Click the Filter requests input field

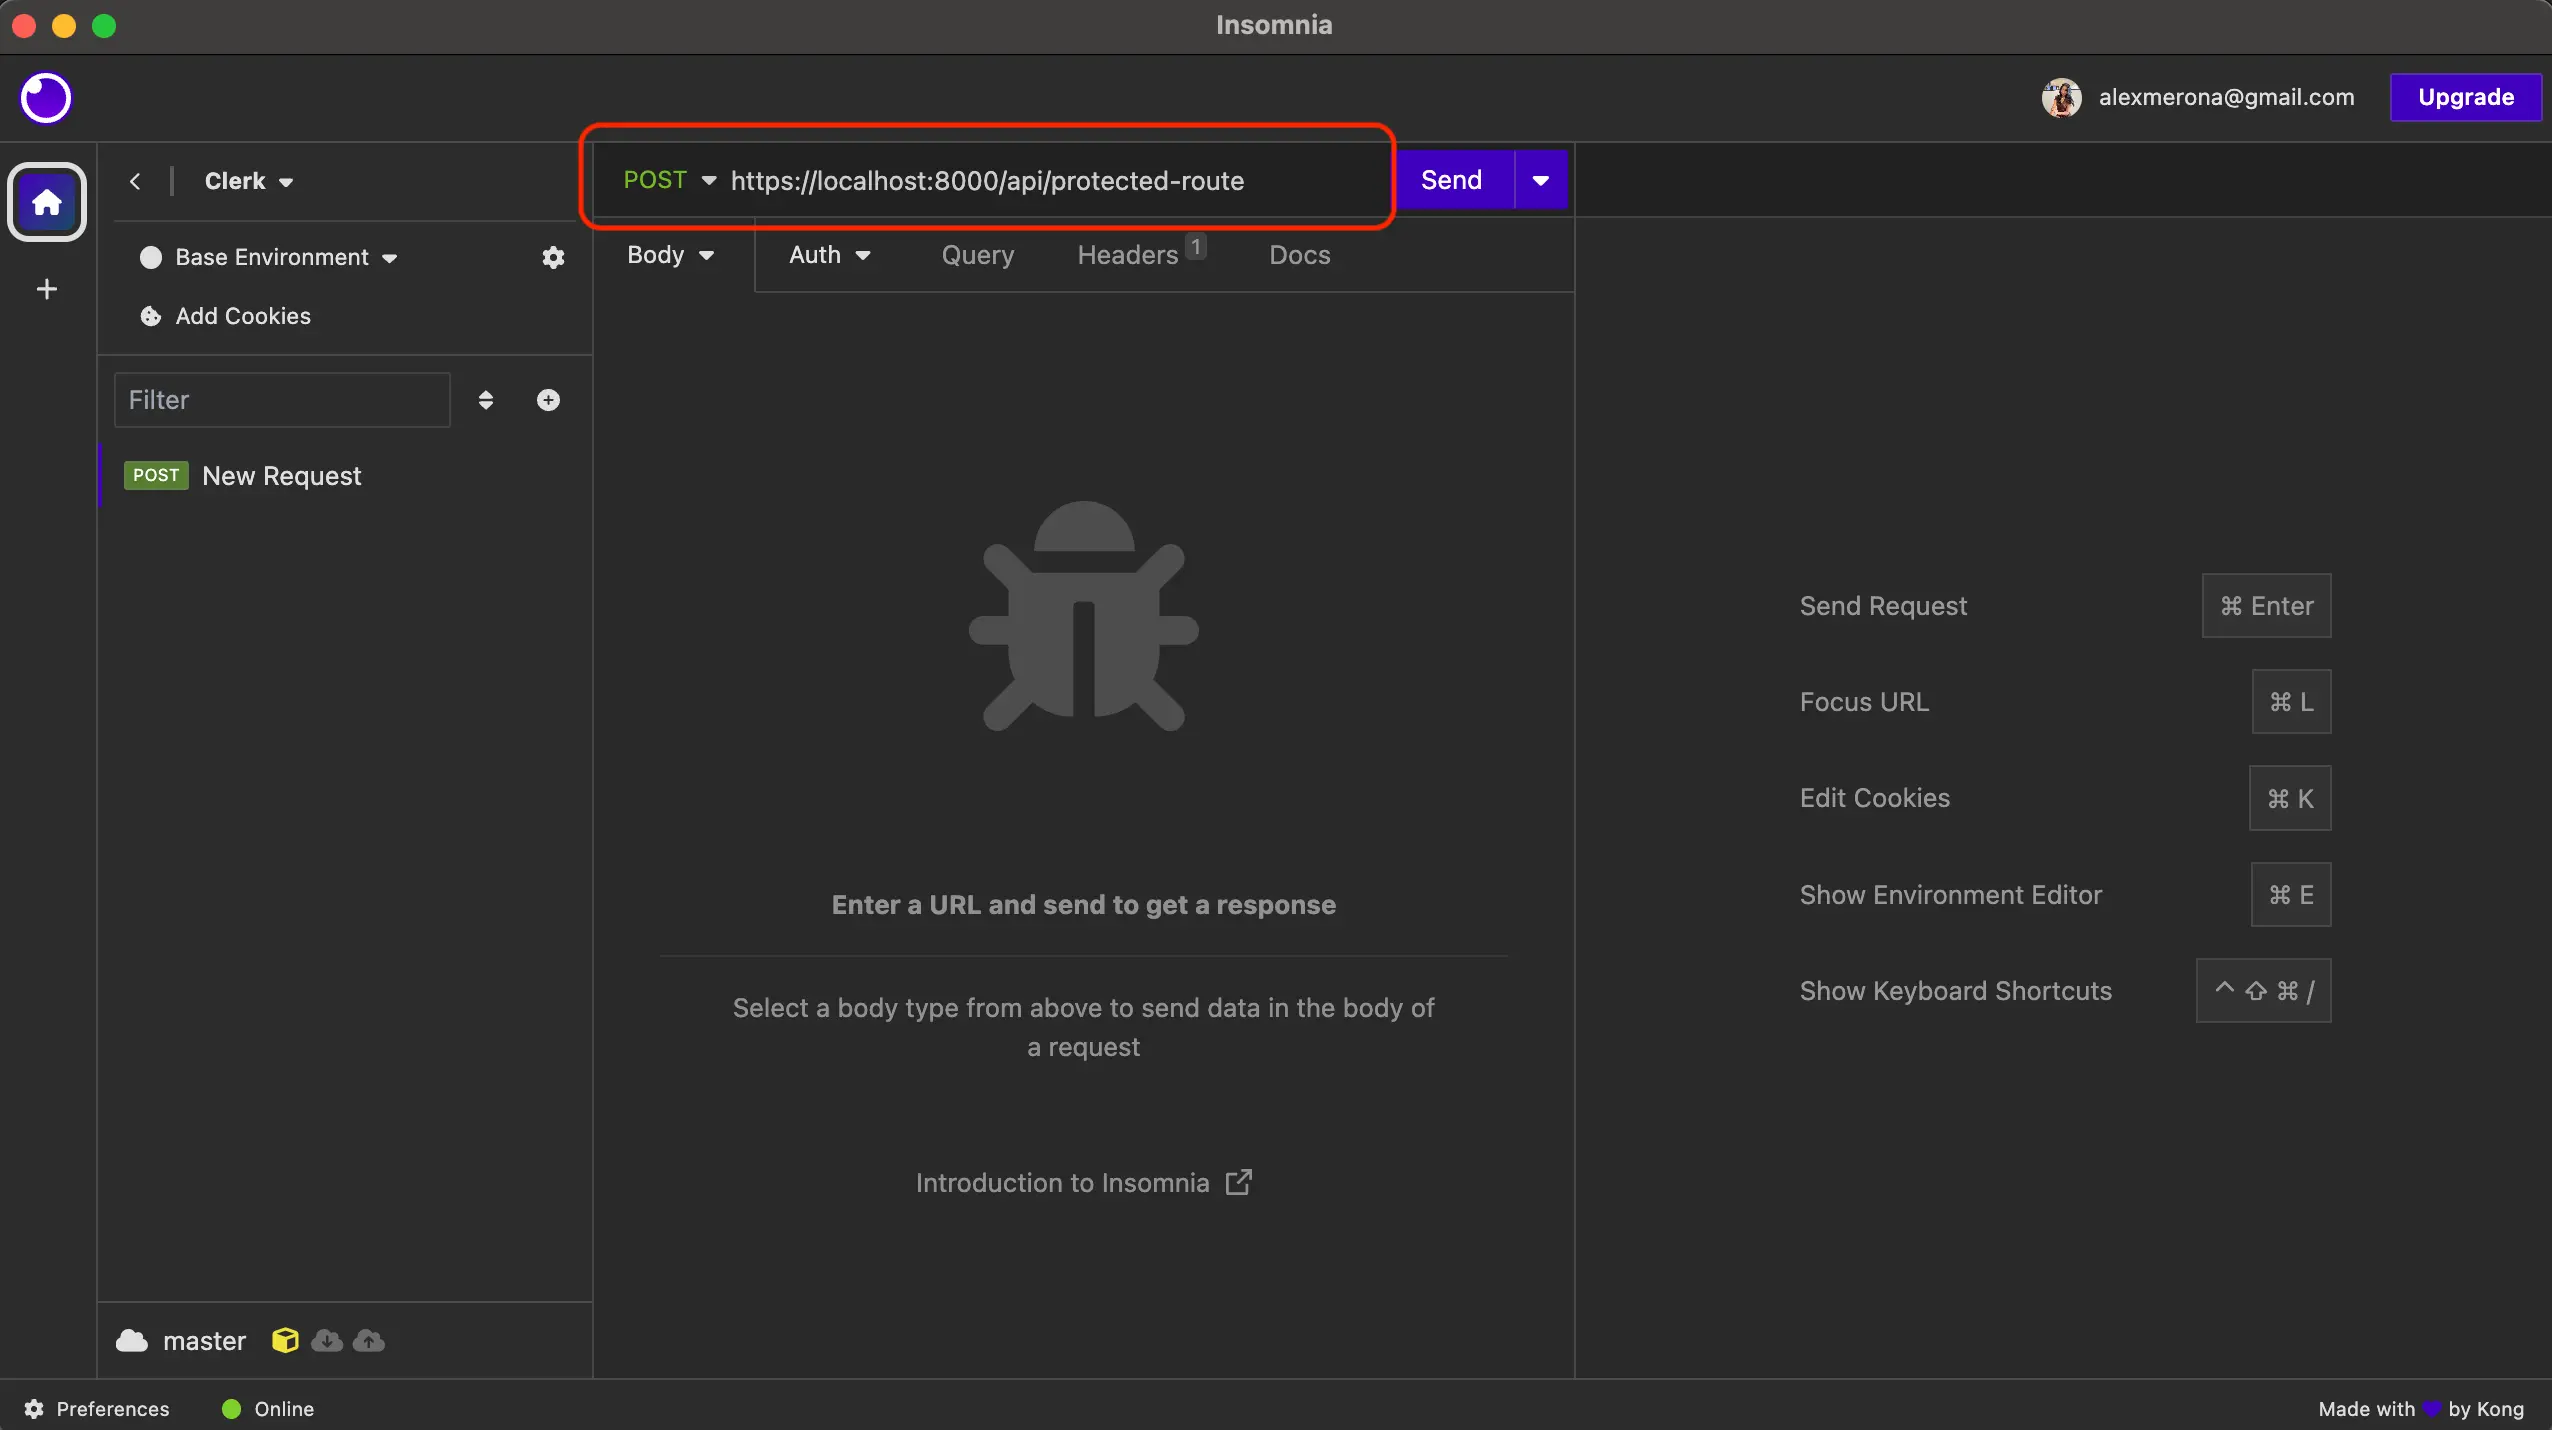pyautogui.click(x=280, y=400)
